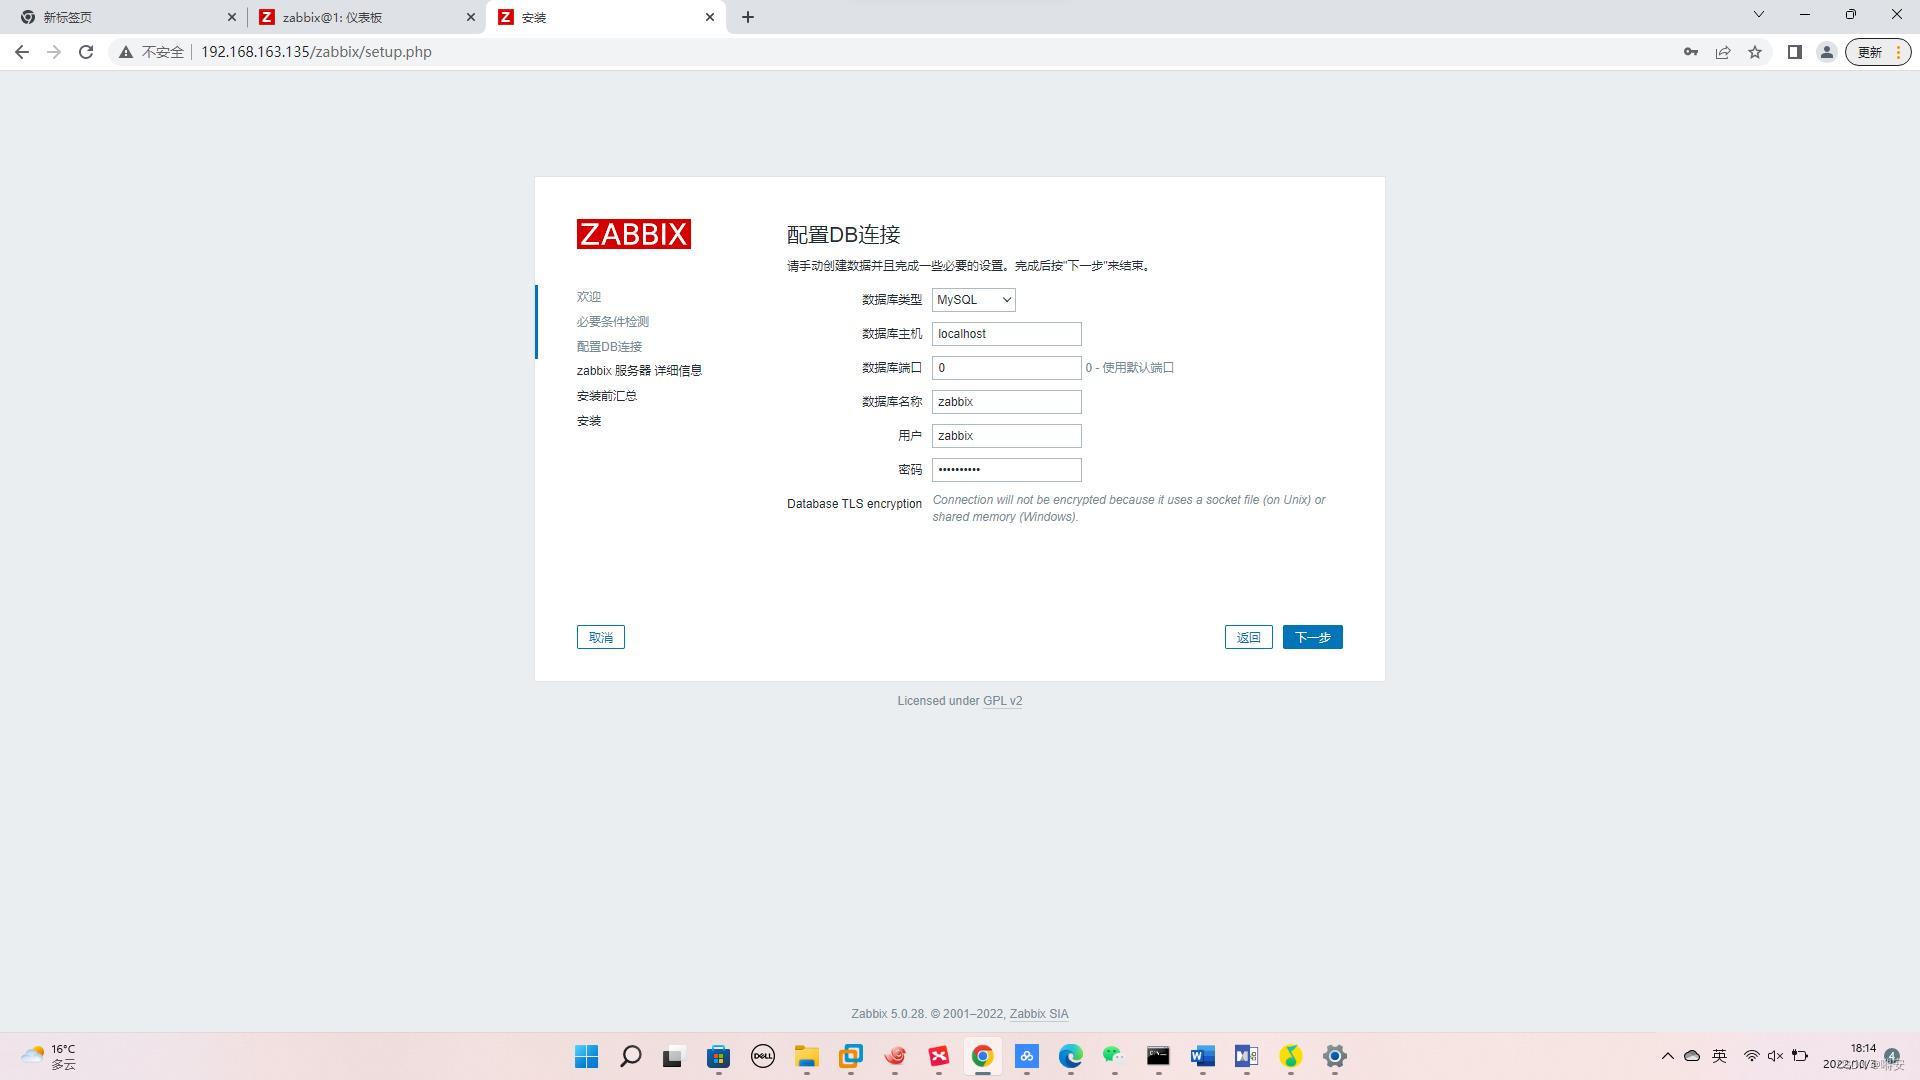
Task: Click the 不安全 site info warning
Action: coord(151,52)
